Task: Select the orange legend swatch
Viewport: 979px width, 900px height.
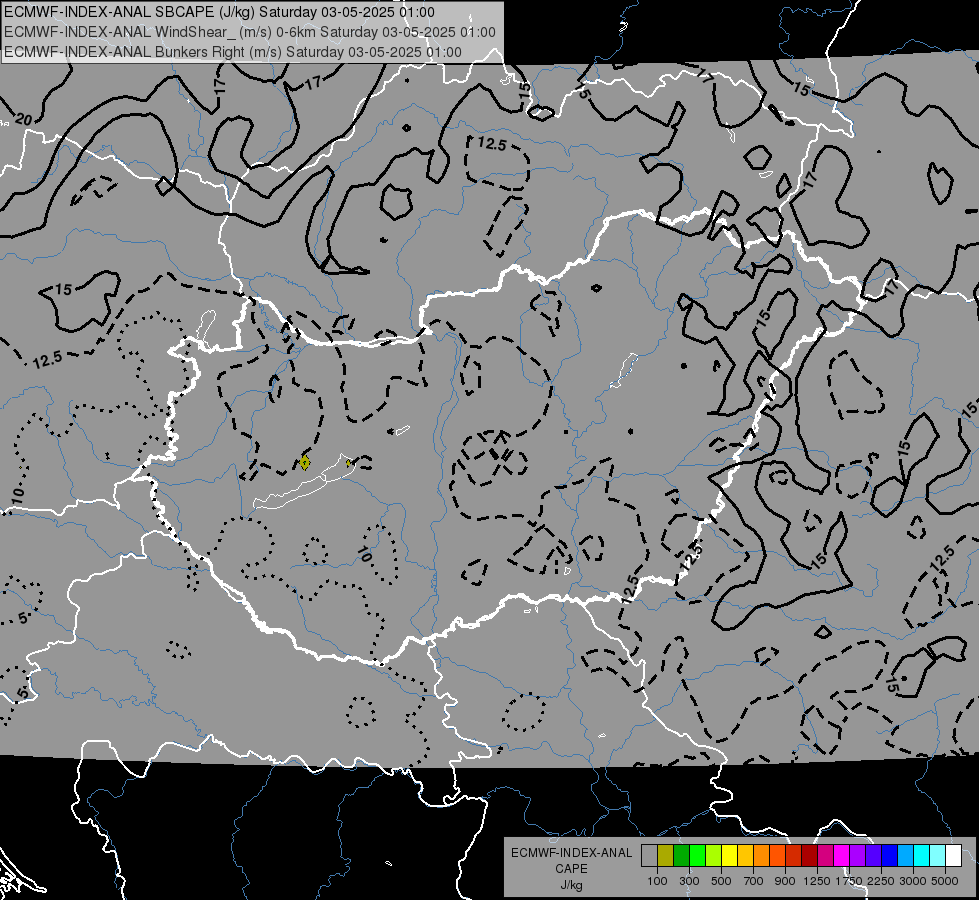Action: point(762,855)
